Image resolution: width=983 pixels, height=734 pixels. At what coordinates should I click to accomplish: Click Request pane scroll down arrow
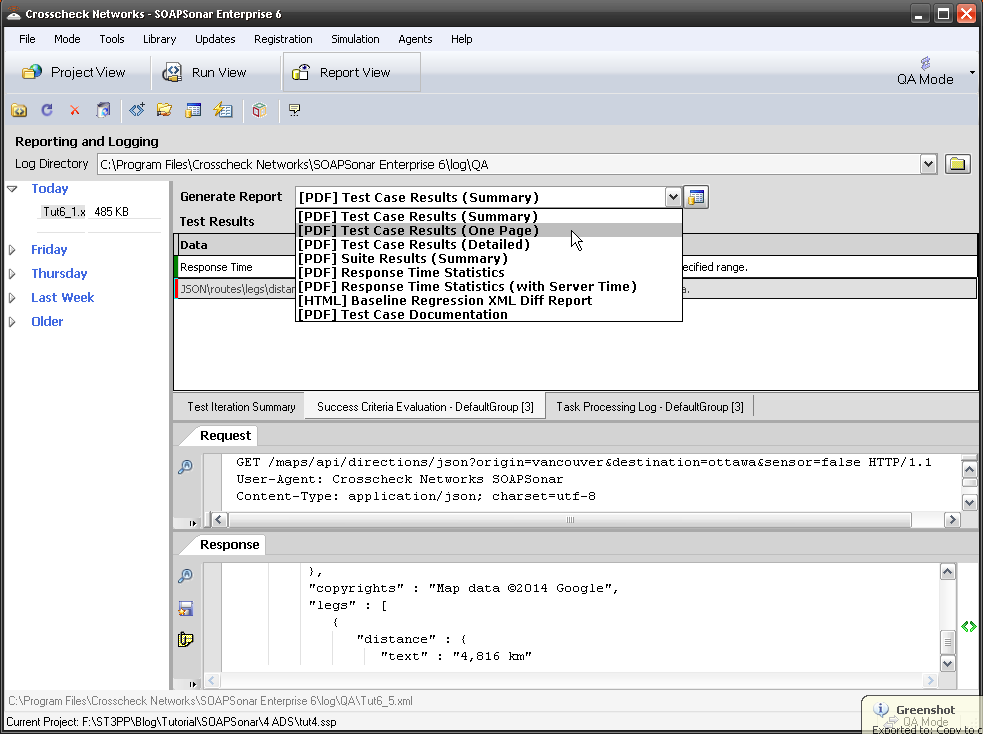(969, 502)
